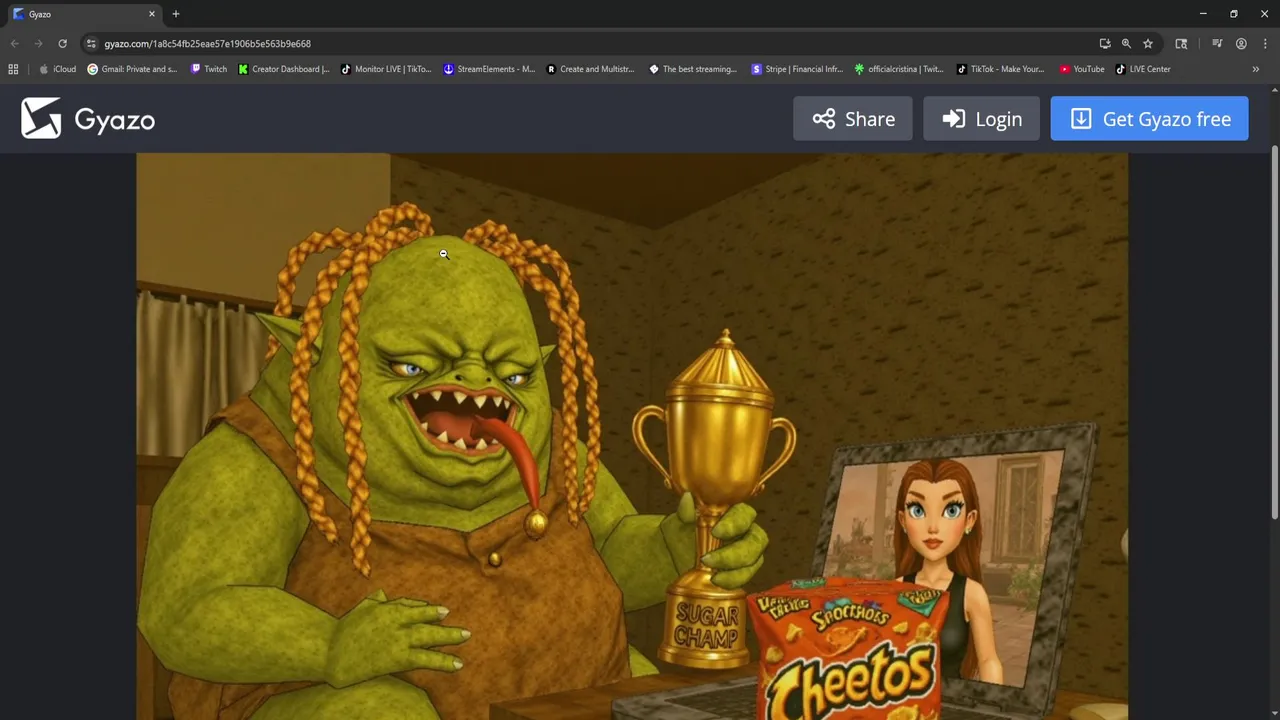1280x720 pixels.
Task: Click the install app icon in address bar
Action: pos(1105,44)
